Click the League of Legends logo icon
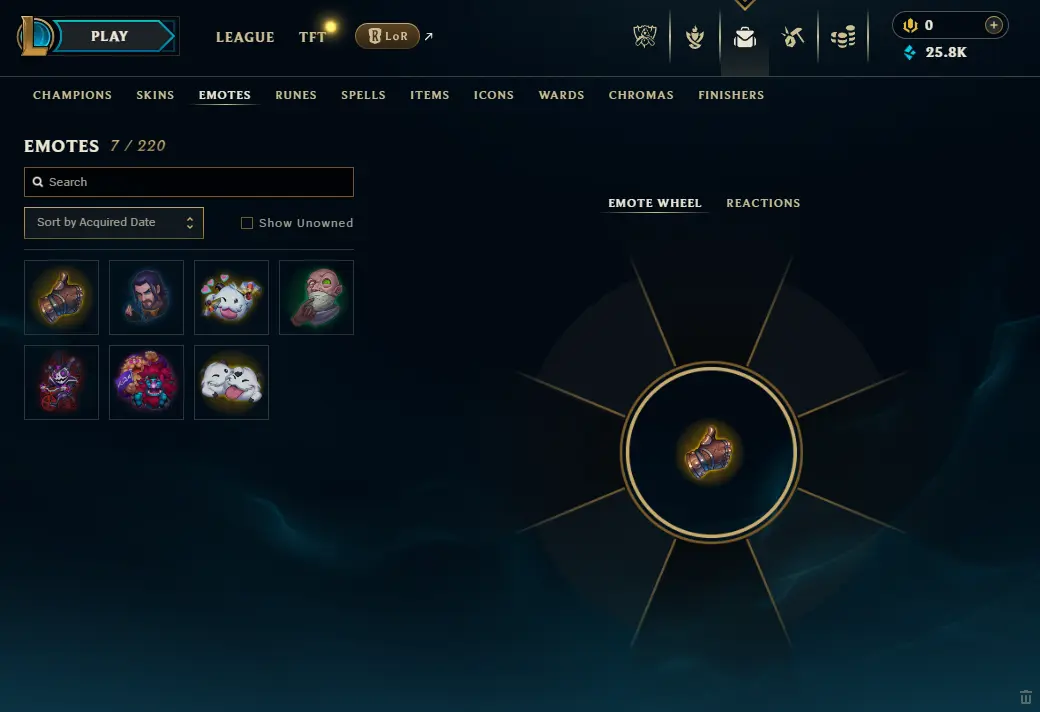This screenshot has width=1040, height=712. [35, 36]
